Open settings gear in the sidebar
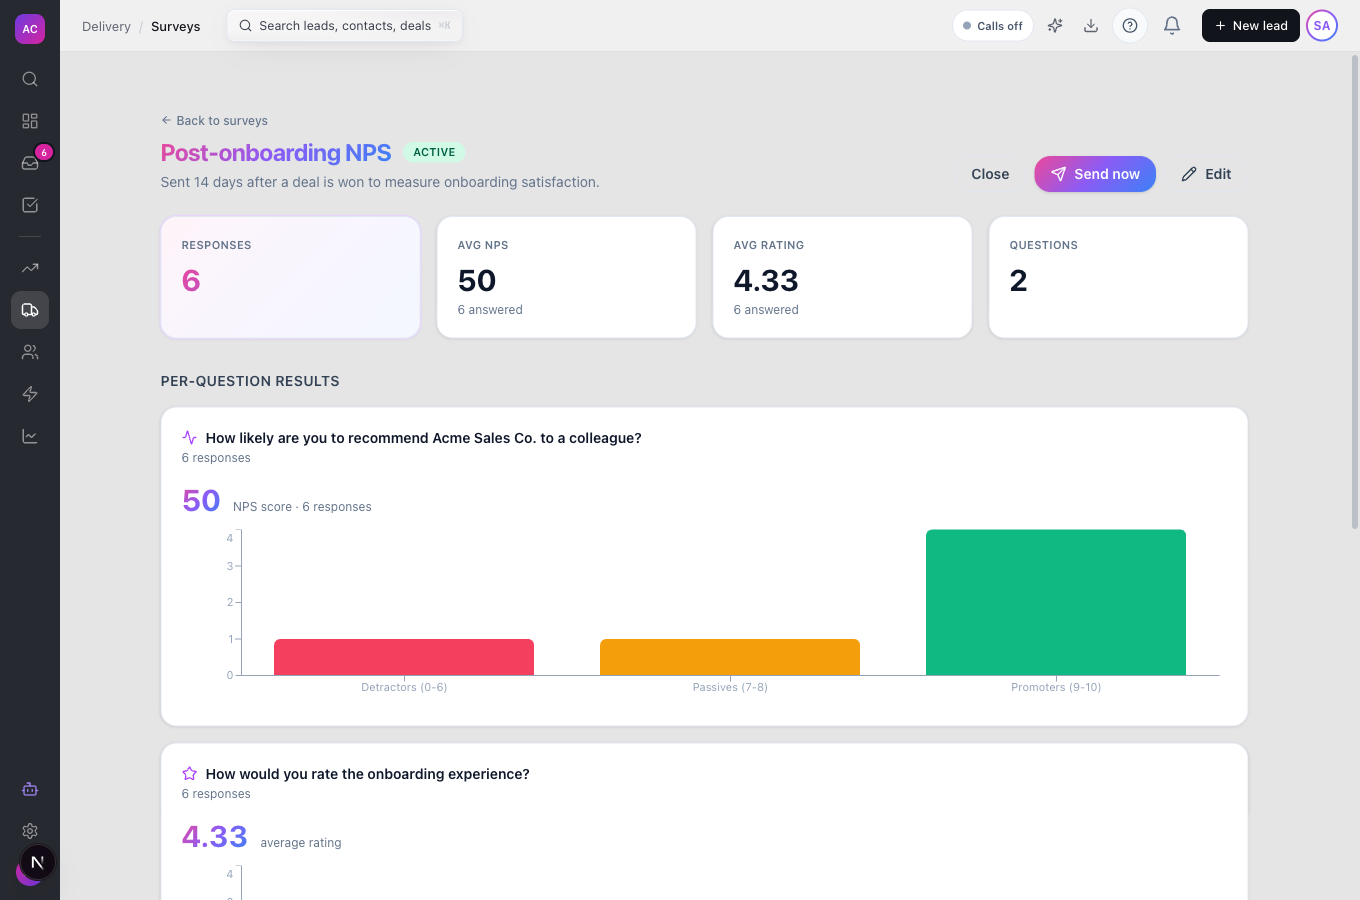Screen dimensions: 1360x900 tap(30, 831)
